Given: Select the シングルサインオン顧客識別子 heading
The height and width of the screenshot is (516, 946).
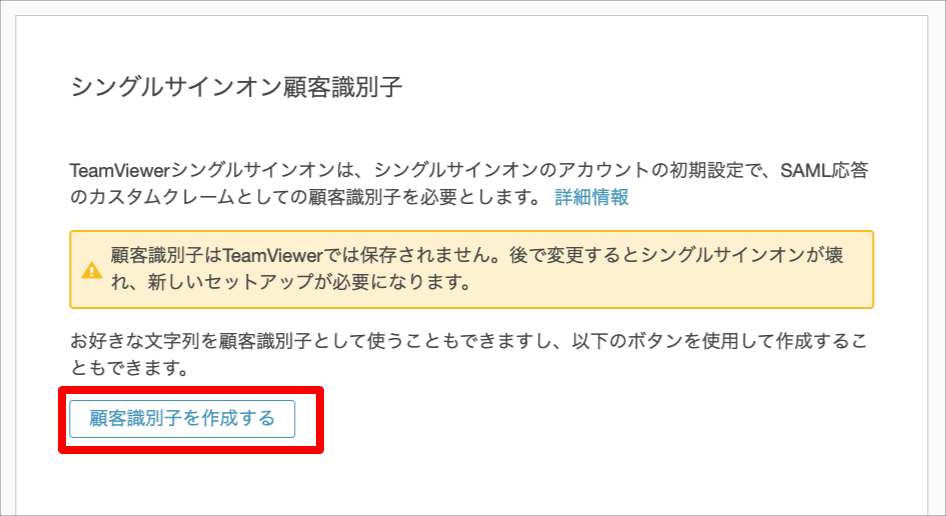Looking at the screenshot, I should pos(236,88).
